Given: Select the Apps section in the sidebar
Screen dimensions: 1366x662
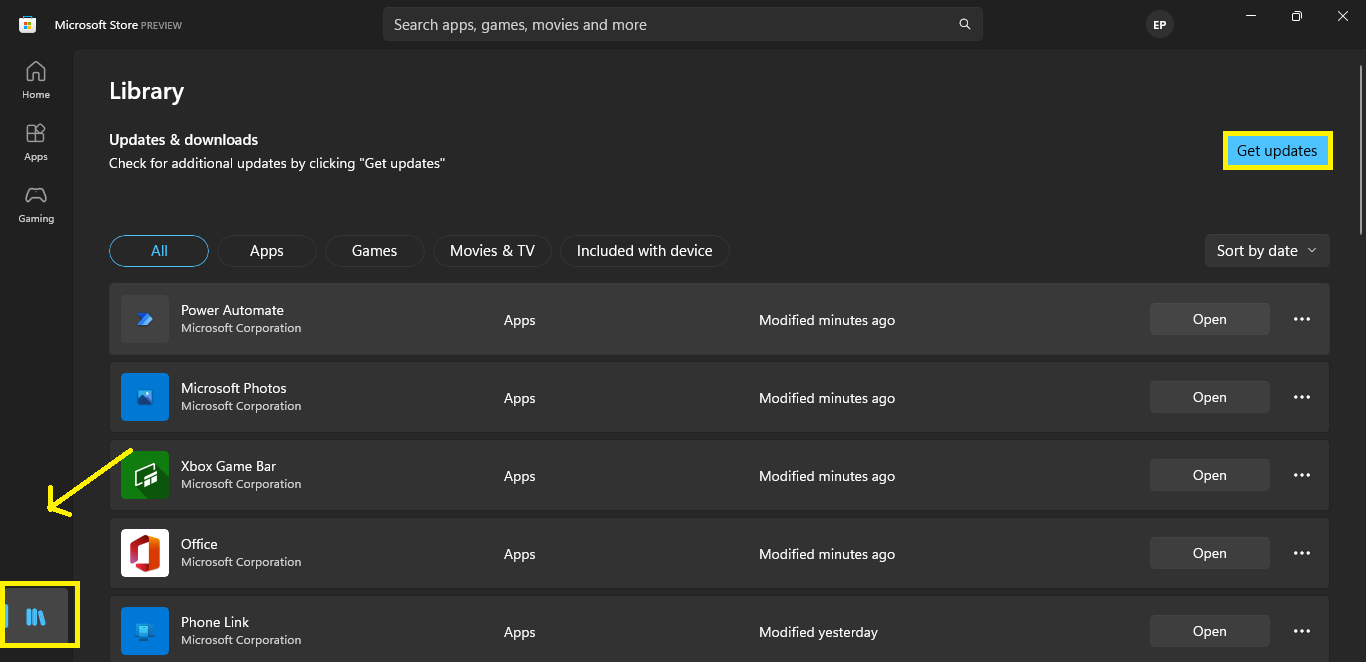Looking at the screenshot, I should click(35, 140).
